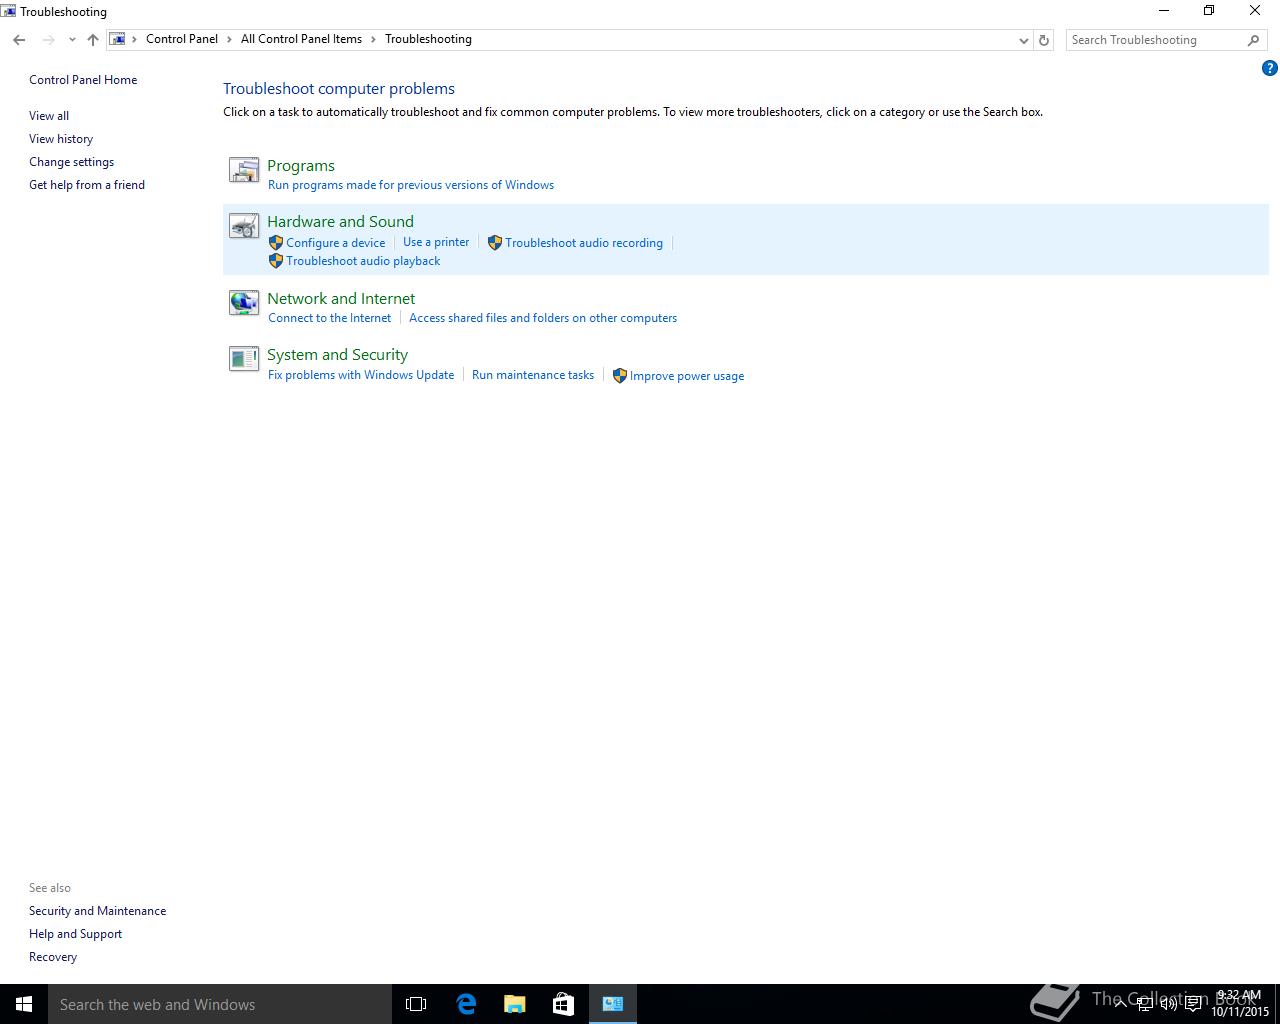The width and height of the screenshot is (1280, 1024).
Task: Click the address bar location icon
Action: (x=118, y=39)
